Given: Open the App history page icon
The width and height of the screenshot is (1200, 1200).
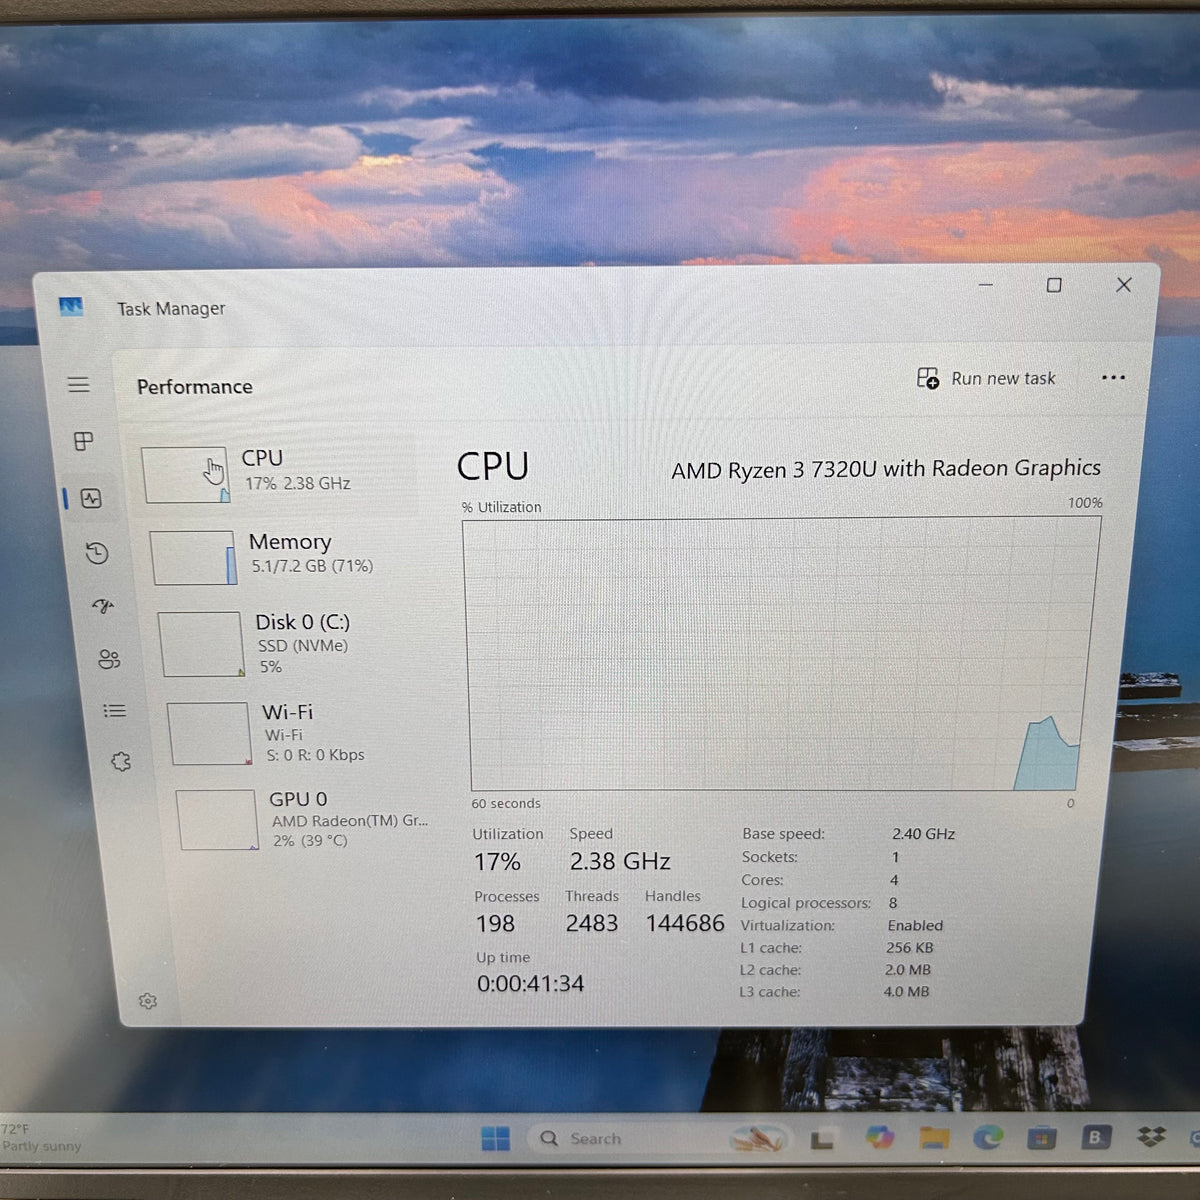Looking at the screenshot, I should [x=97, y=553].
